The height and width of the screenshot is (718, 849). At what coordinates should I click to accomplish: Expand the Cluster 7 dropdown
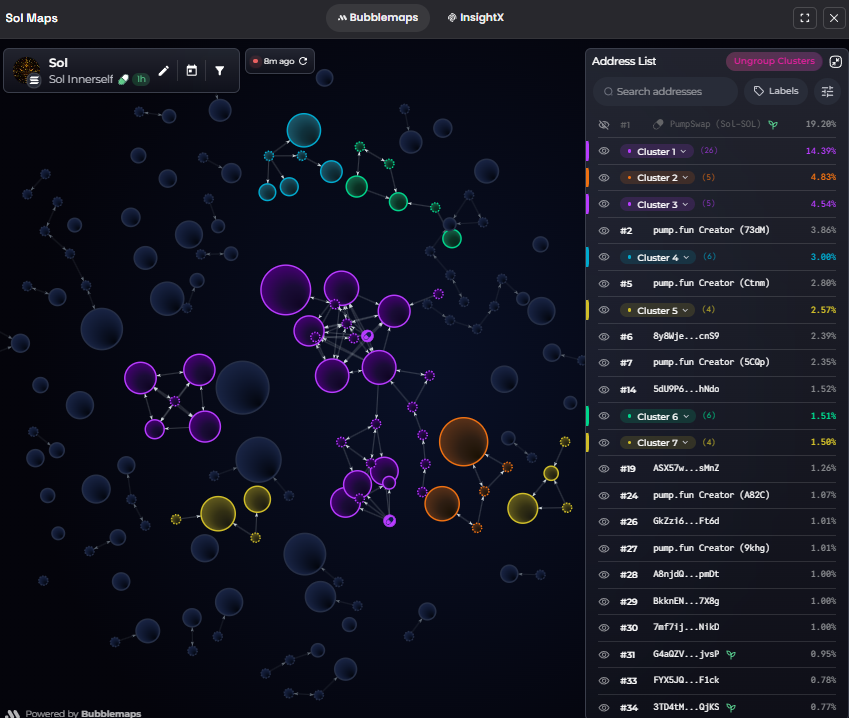[657, 443]
